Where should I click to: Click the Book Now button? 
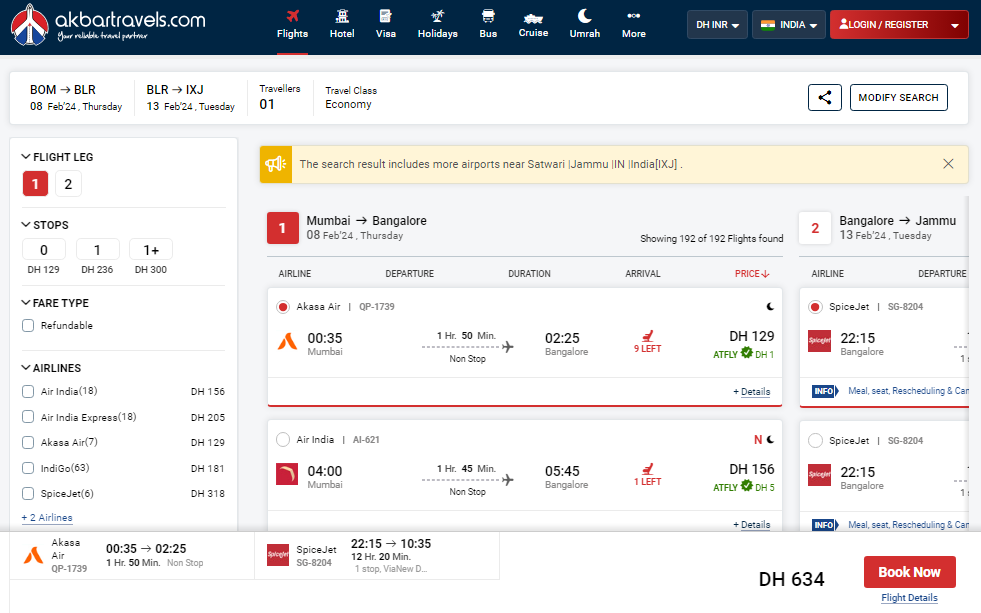(910, 572)
